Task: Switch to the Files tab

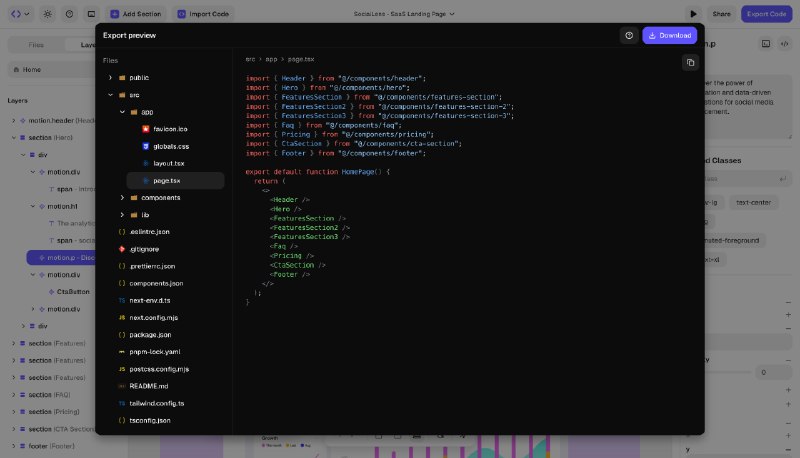Action: 36,45
